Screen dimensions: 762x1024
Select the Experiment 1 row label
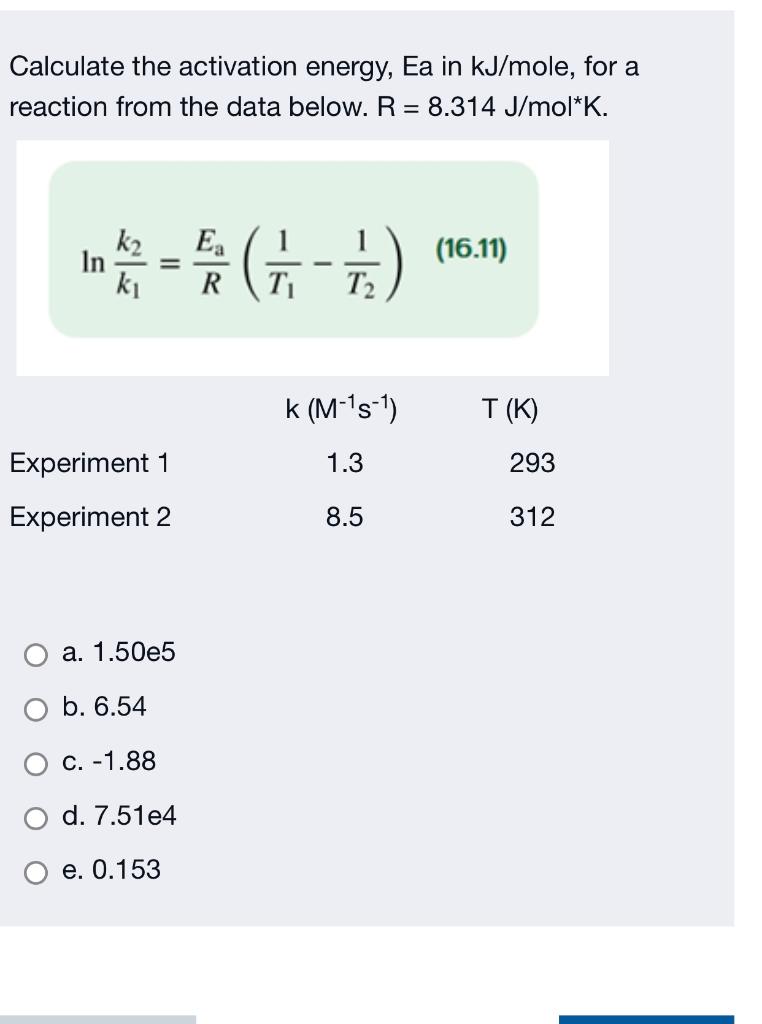[x=88, y=463]
